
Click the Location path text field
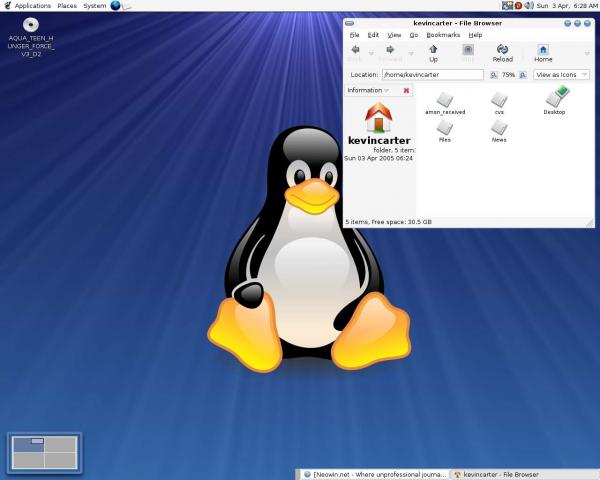tap(432, 74)
